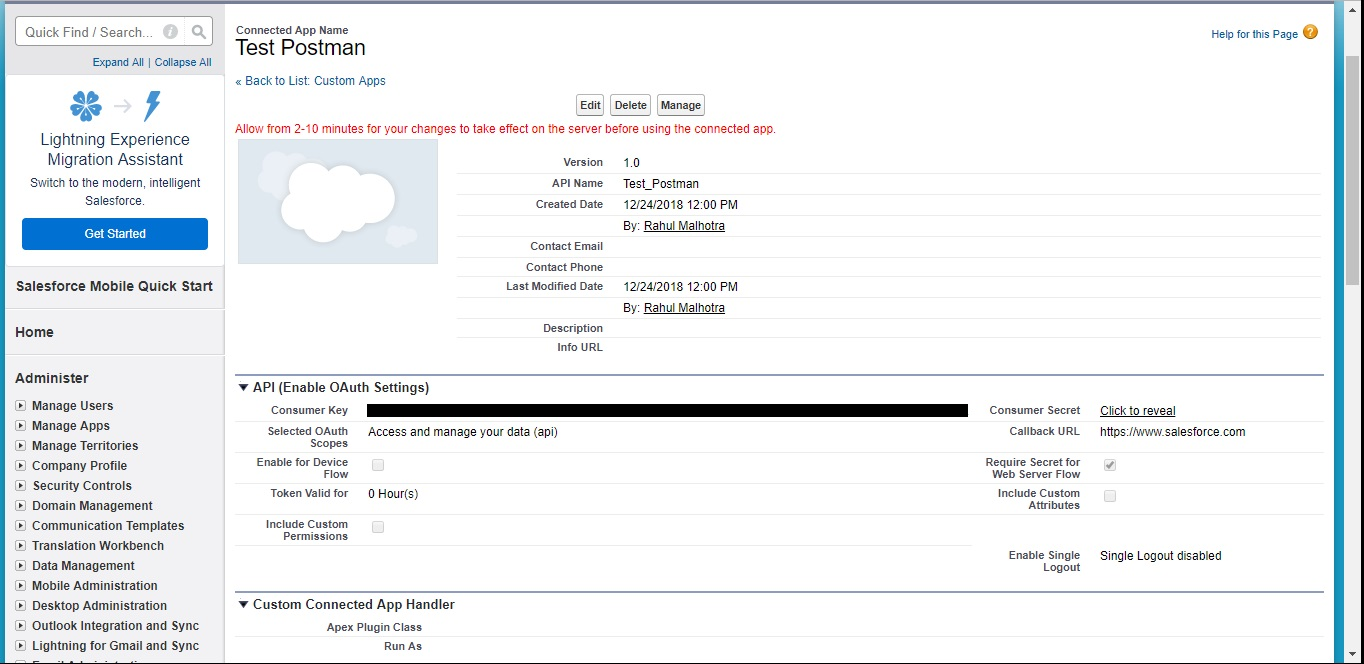The image size is (1364, 664).
Task: Click the Quick Find search magnifier icon
Action: pos(199,32)
